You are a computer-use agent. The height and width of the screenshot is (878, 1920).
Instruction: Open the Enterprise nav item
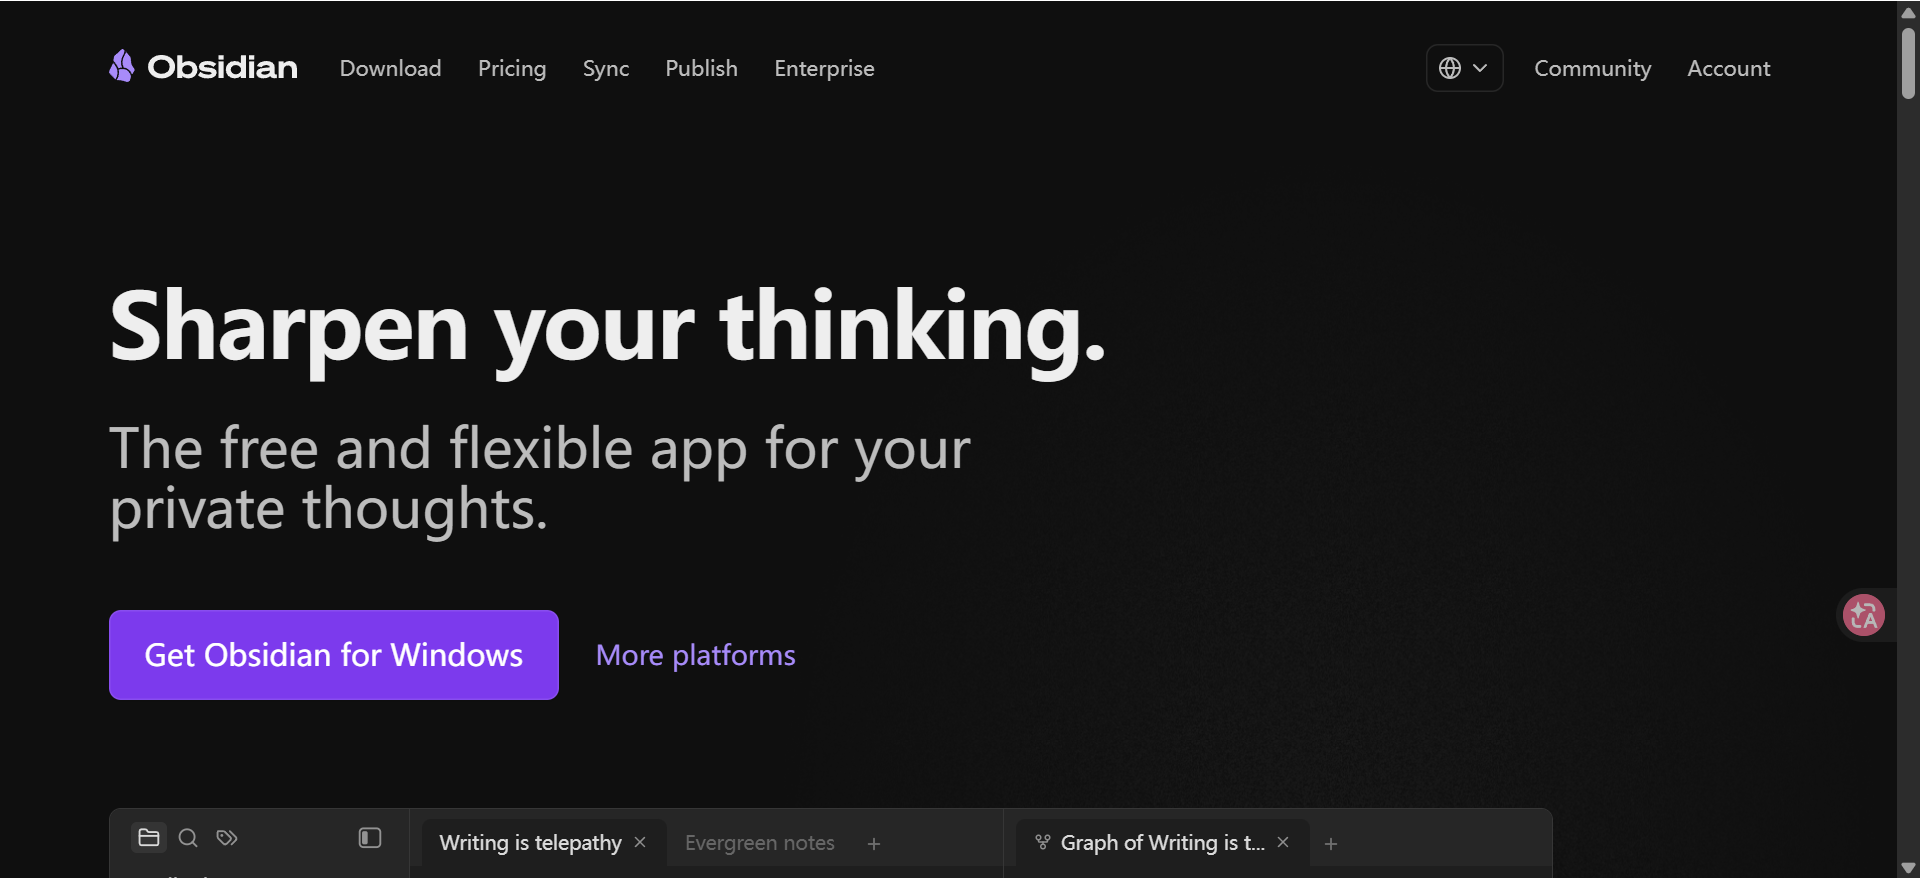824,68
